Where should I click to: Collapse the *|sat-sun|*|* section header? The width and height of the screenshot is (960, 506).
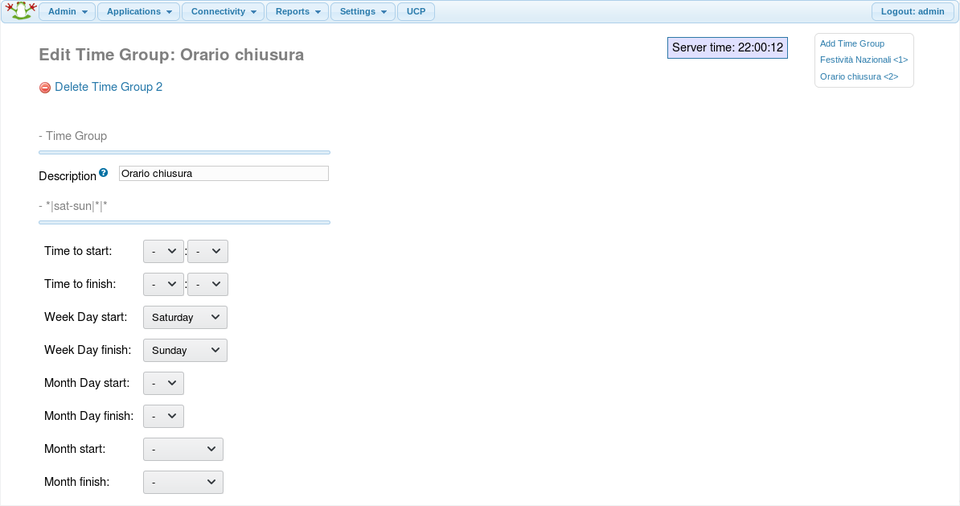point(73,206)
